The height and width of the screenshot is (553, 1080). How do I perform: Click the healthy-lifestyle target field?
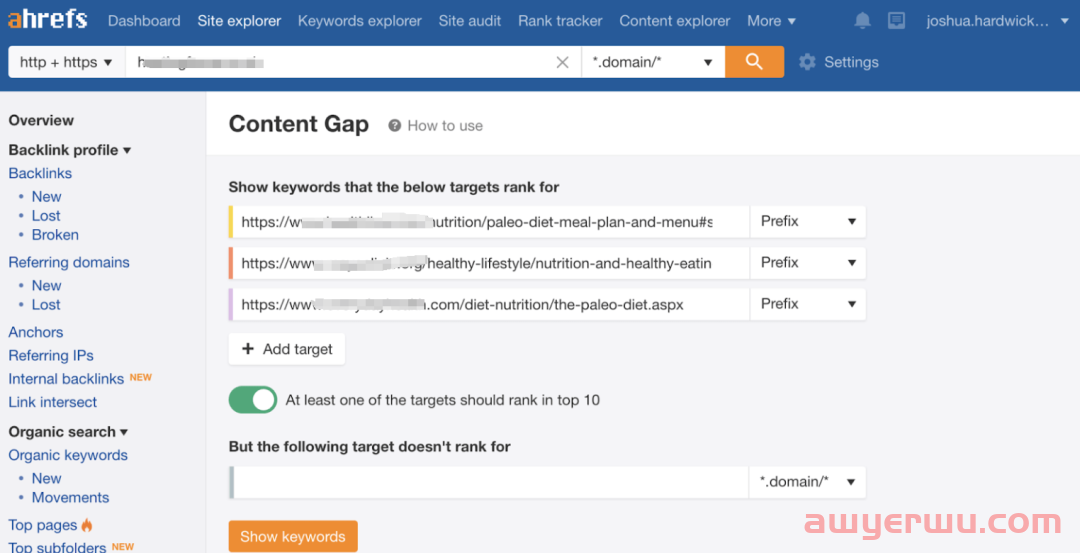tap(490, 263)
